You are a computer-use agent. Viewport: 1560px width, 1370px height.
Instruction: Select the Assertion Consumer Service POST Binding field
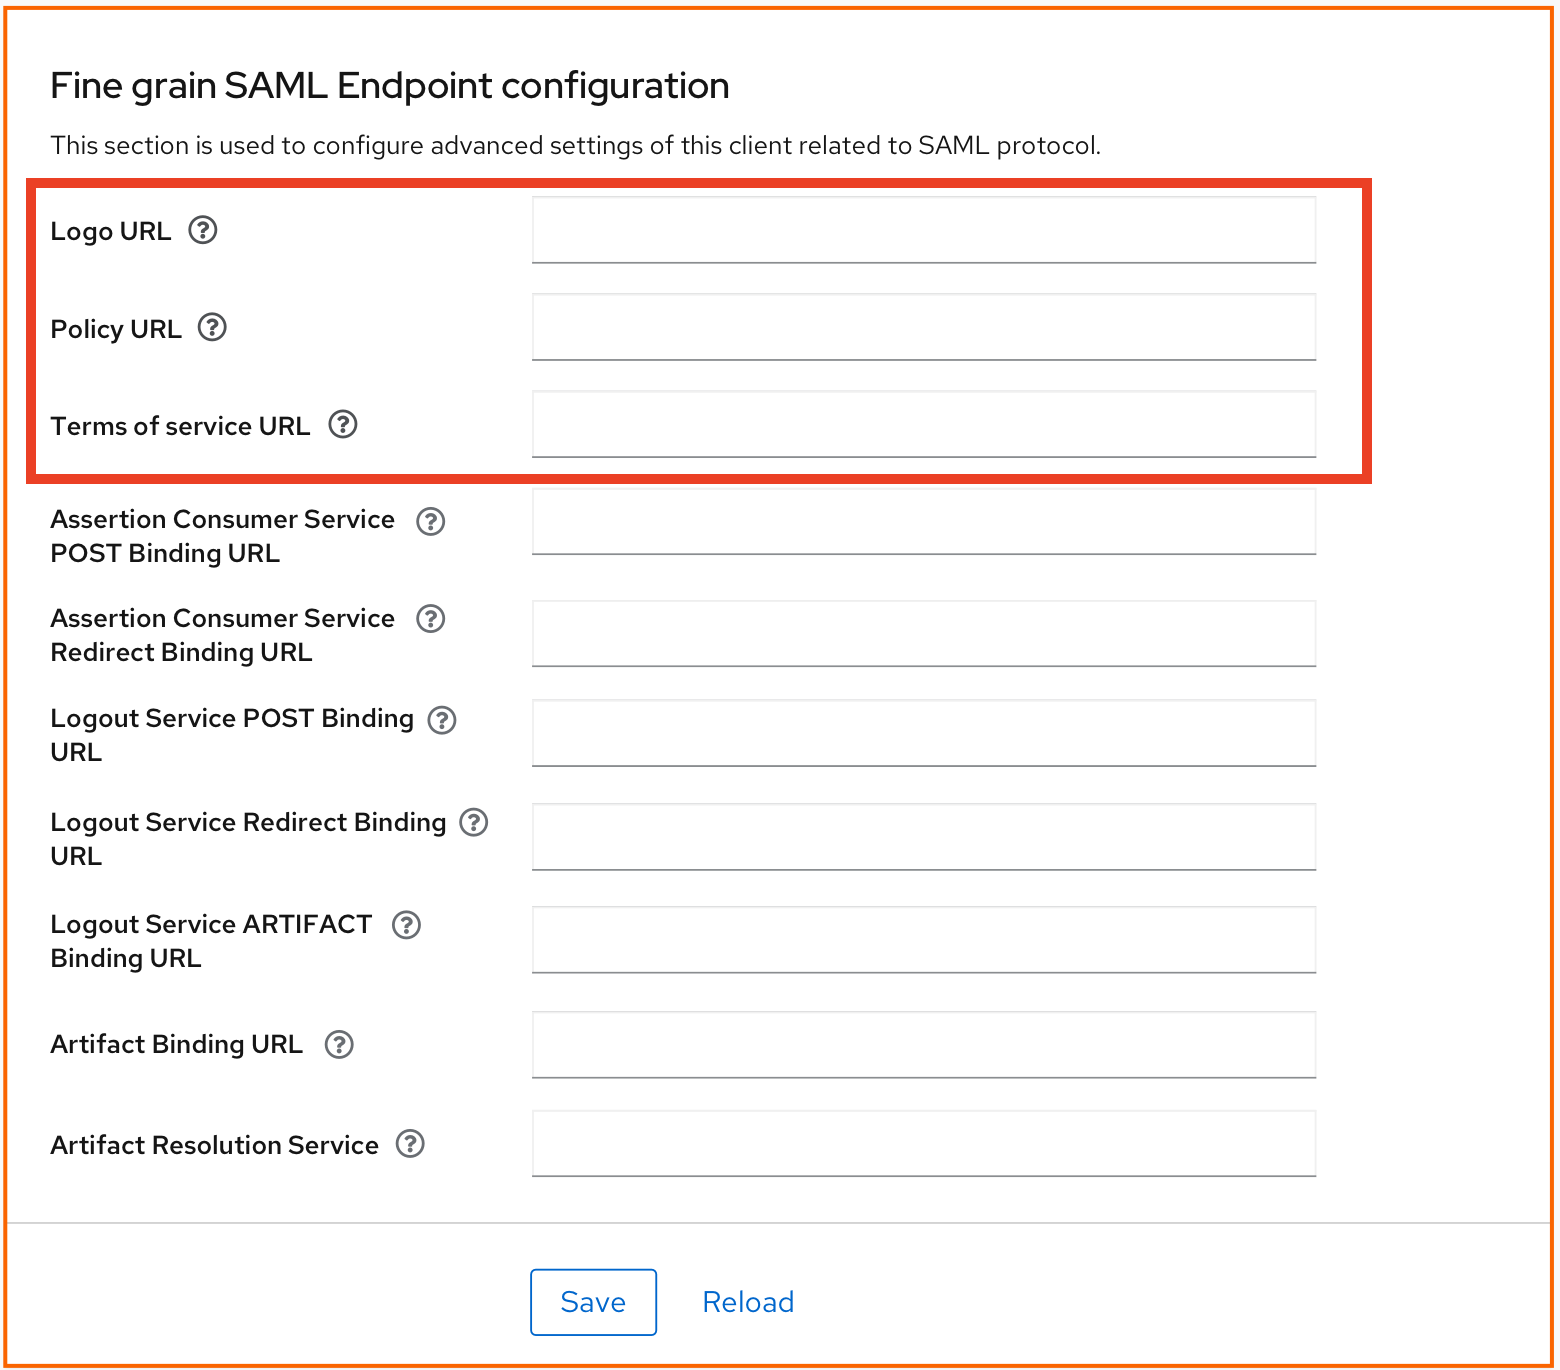point(923,521)
